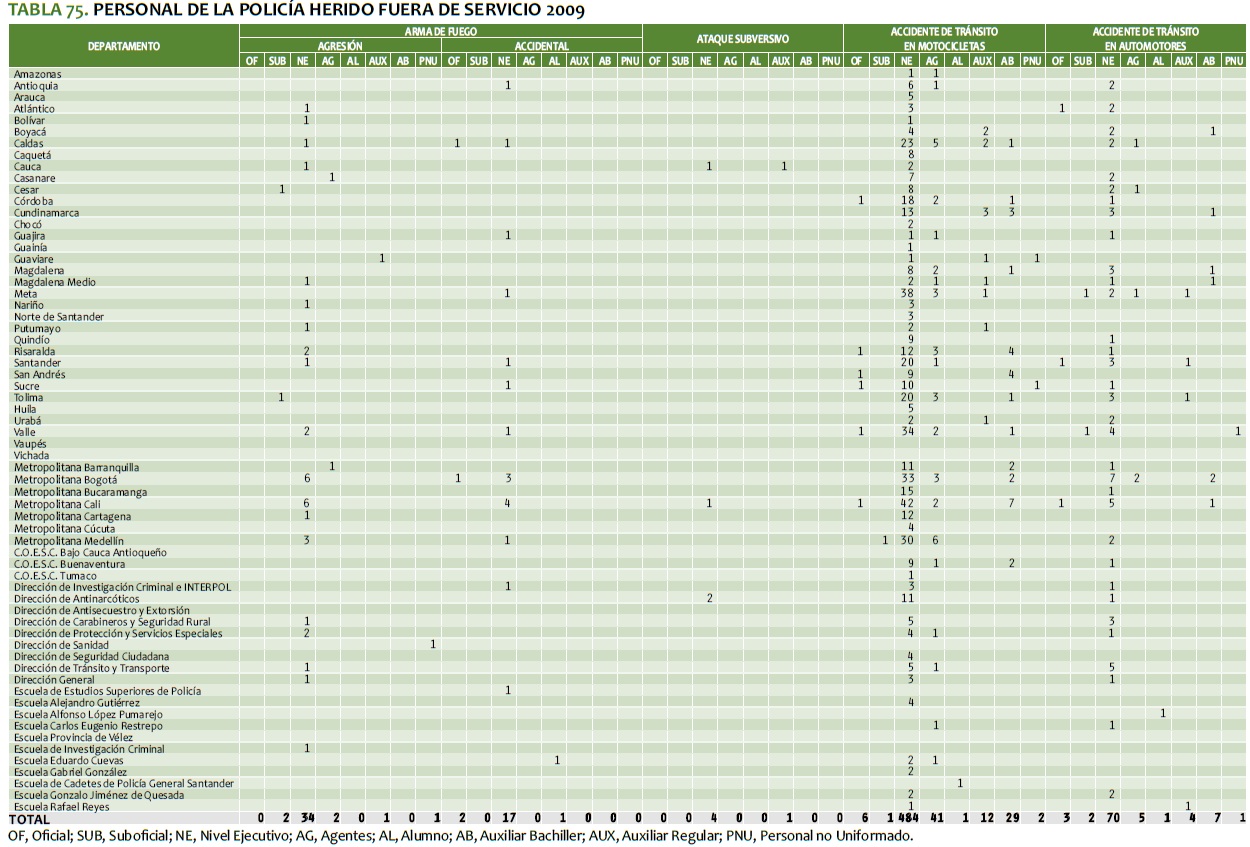1250x847 pixels.
Task: Click the value 38 in the Meta row
Action: [x=909, y=293]
